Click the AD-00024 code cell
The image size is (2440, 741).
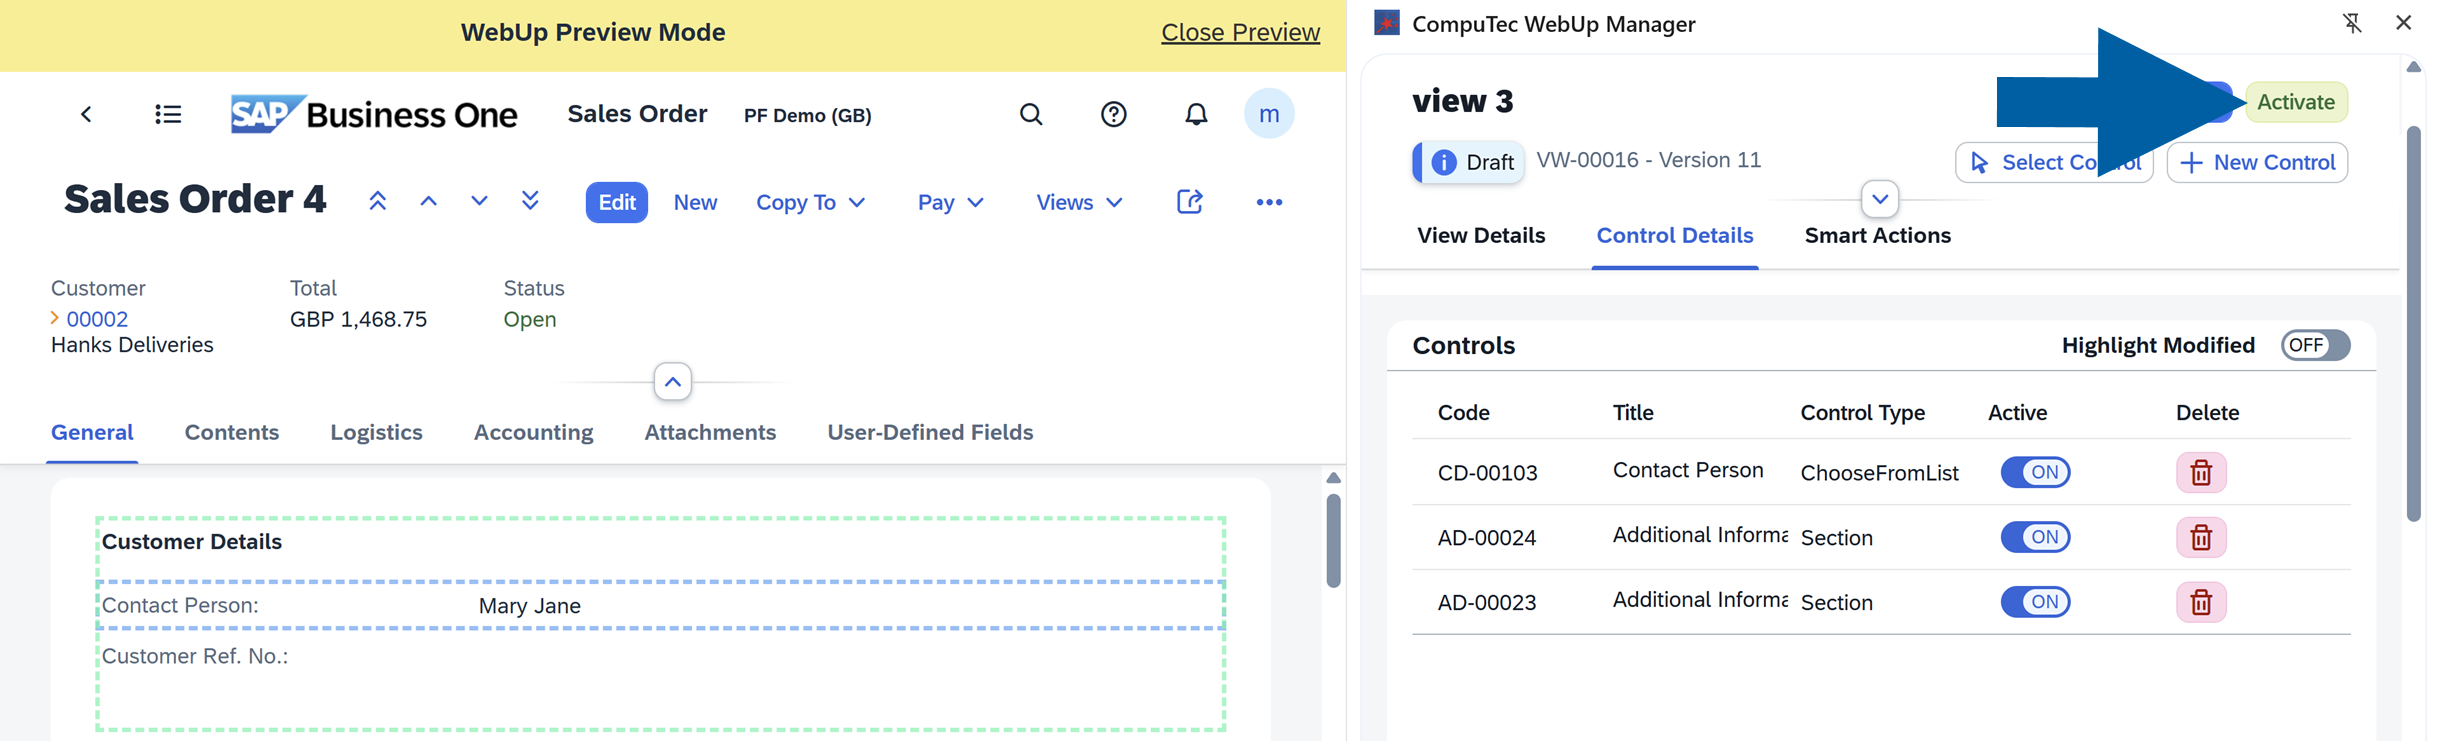pos(1486,537)
